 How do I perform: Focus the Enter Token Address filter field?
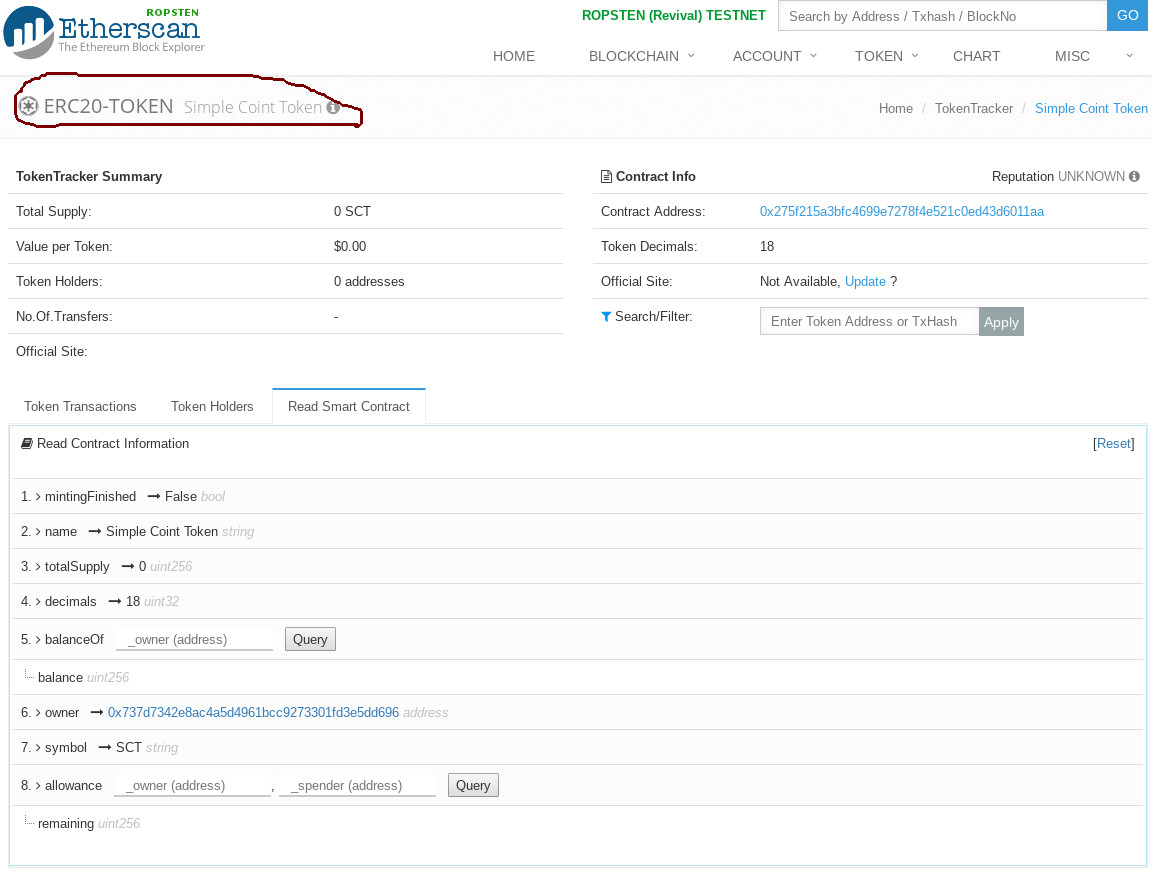(x=869, y=322)
